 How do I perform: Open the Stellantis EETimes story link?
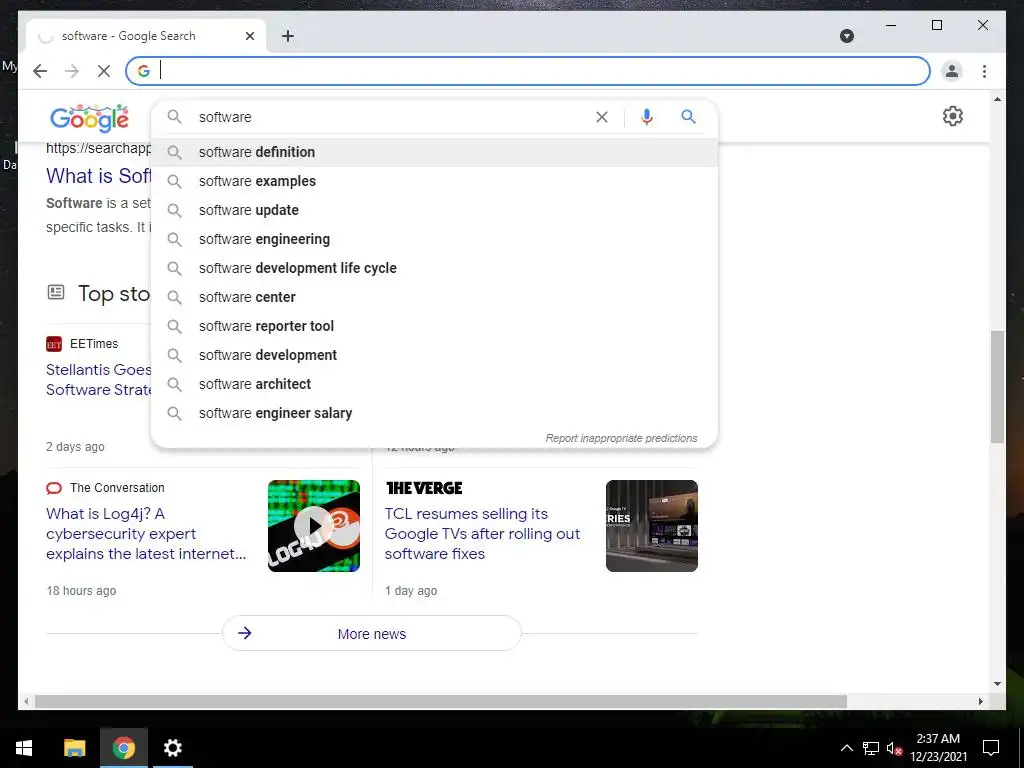(x=99, y=379)
